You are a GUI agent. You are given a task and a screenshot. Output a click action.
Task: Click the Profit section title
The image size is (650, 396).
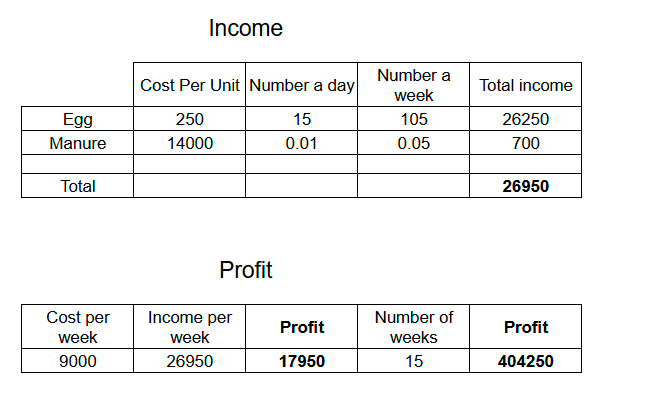pos(246,270)
